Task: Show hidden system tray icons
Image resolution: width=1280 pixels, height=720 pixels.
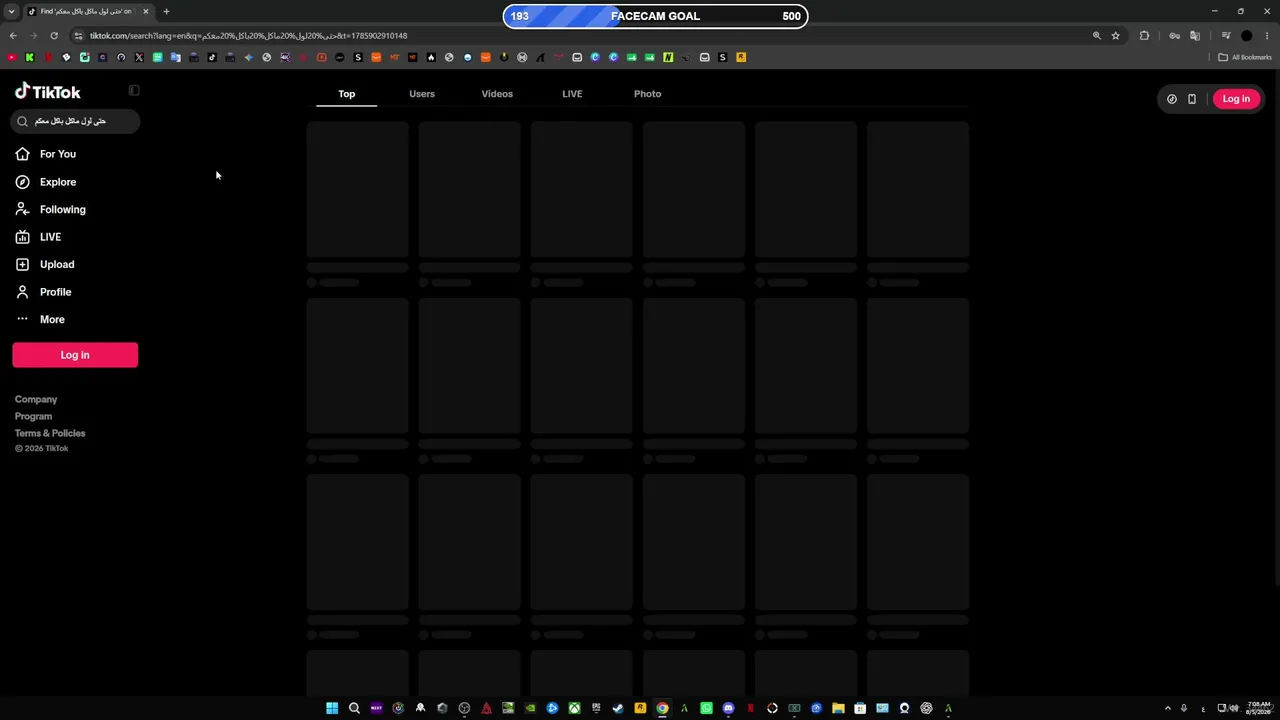Action: point(1167,708)
